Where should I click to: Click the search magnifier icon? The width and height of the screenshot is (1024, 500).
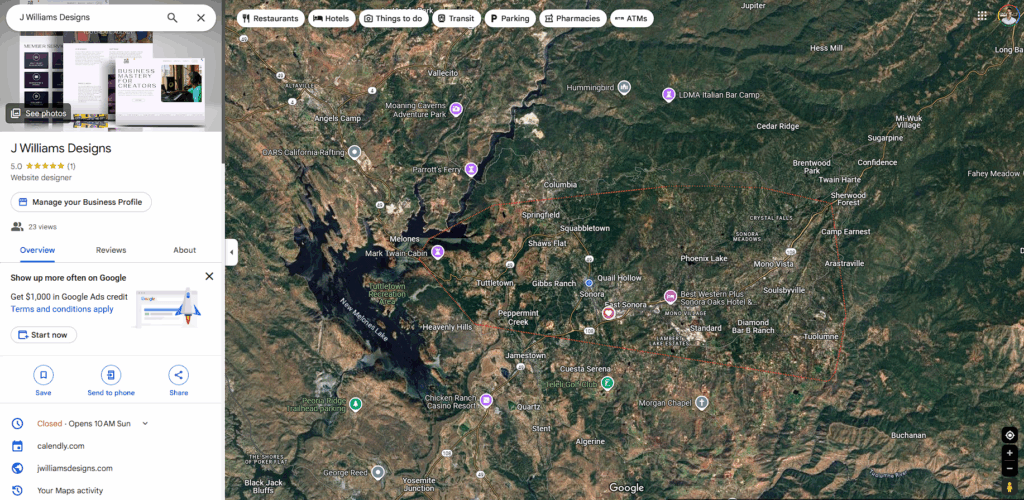pyautogui.click(x=172, y=18)
